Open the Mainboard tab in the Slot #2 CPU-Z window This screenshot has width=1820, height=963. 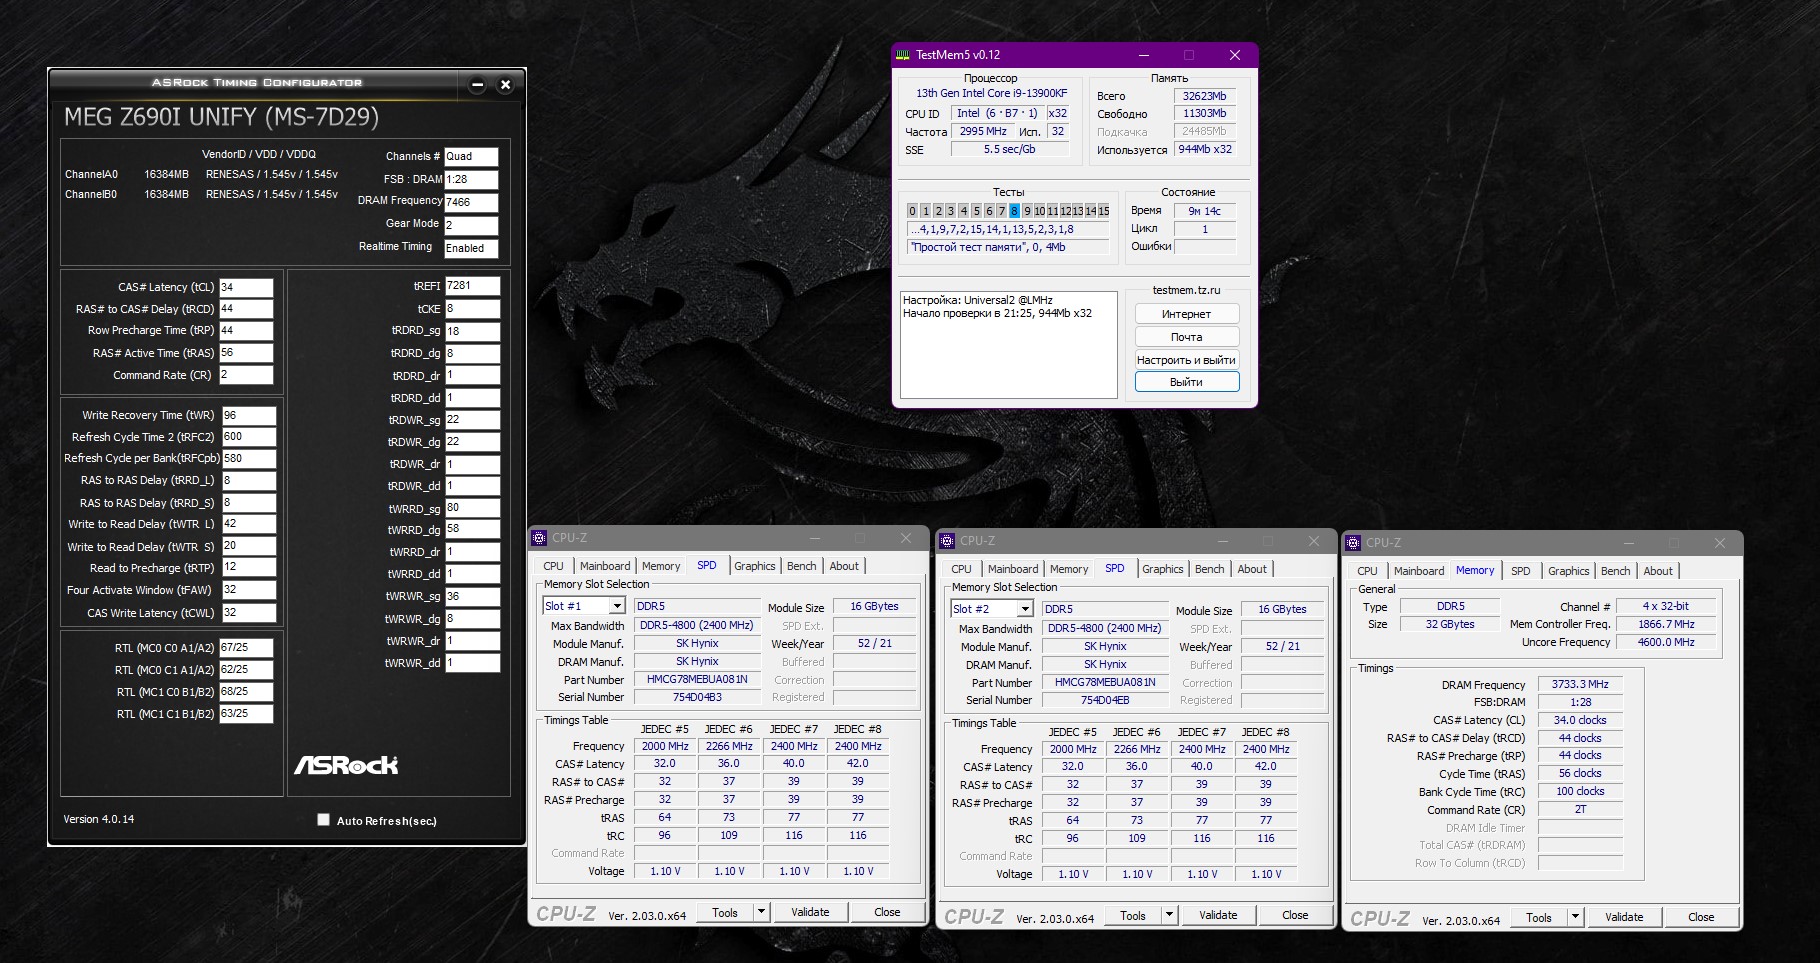(1013, 569)
